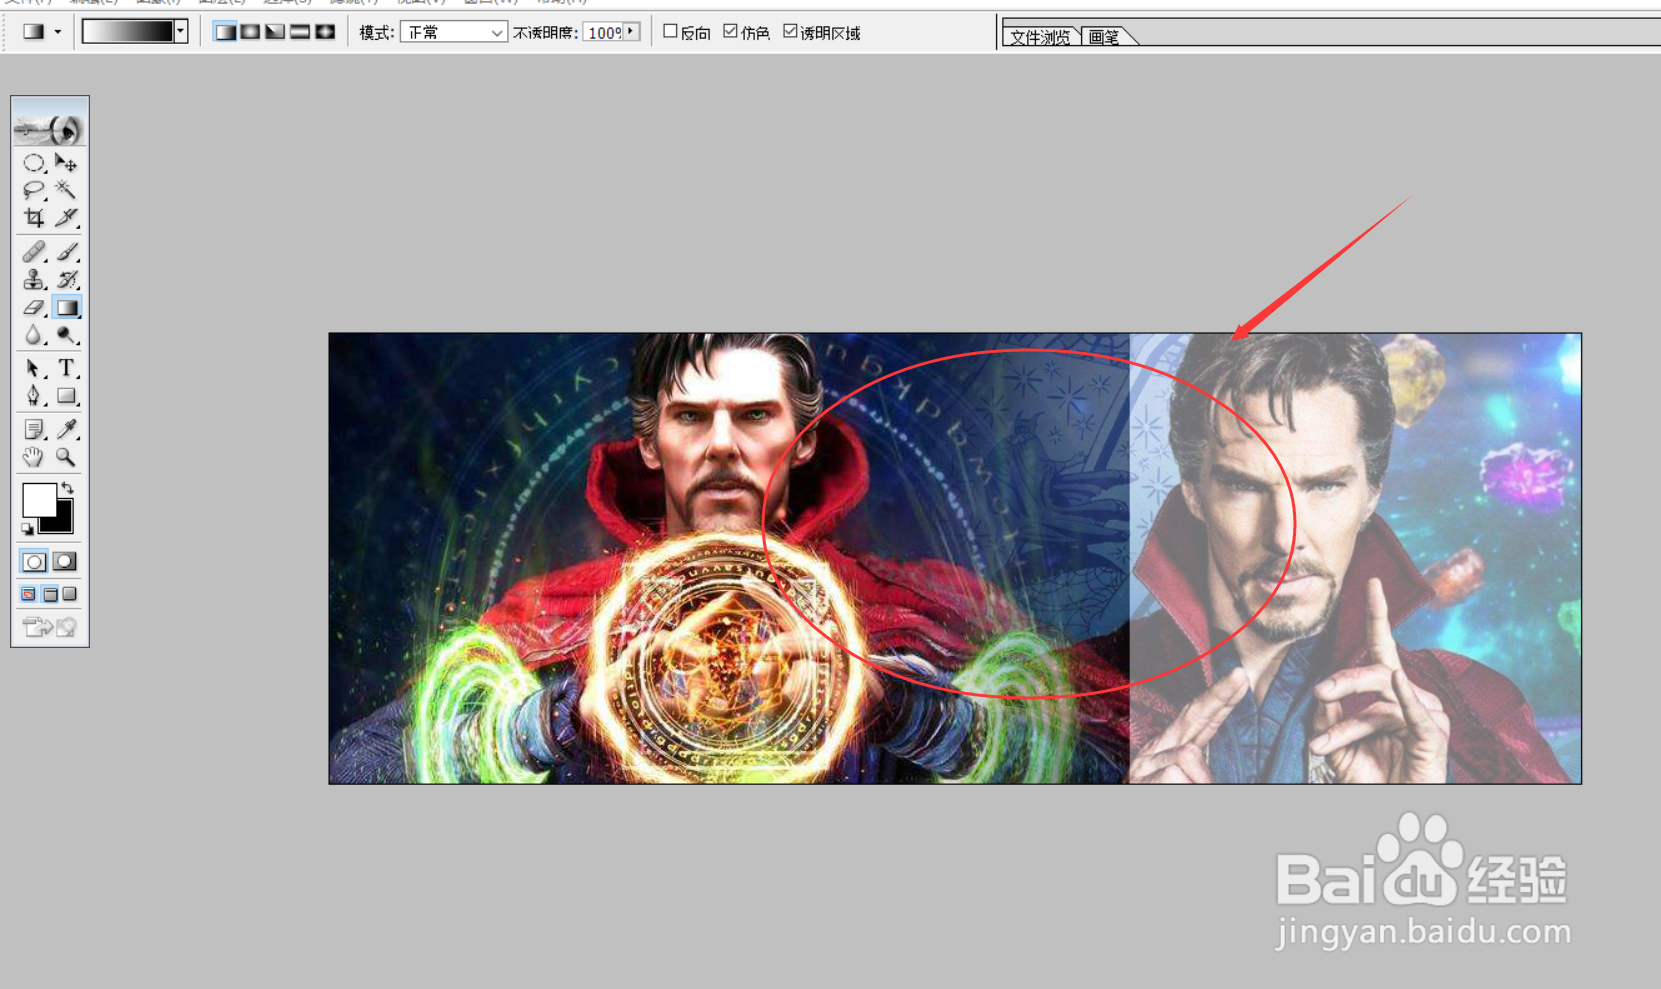
Task: Select the Clone Stamp tool
Action: pos(34,279)
